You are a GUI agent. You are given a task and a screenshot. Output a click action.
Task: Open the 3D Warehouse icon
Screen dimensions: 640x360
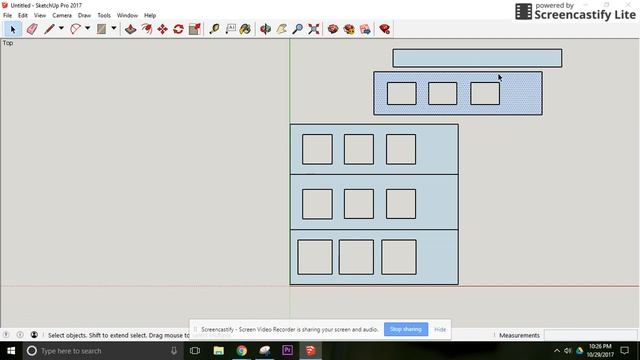coord(333,29)
